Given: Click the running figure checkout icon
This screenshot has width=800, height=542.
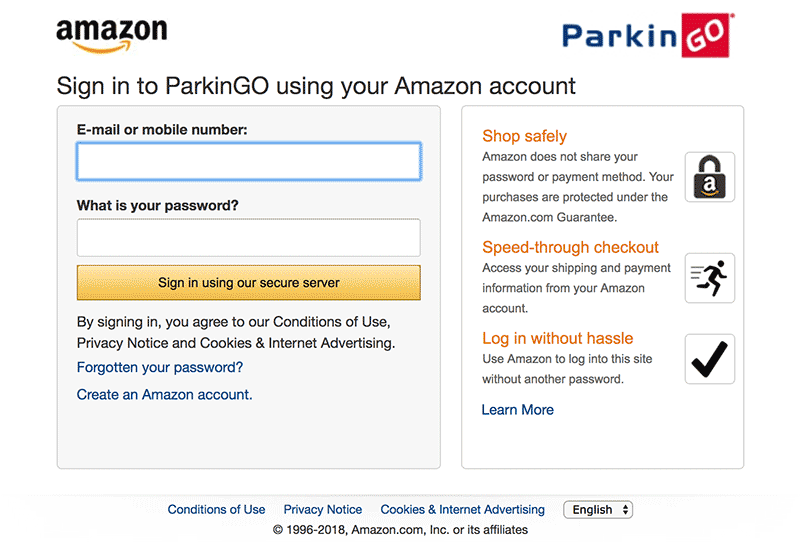Looking at the screenshot, I should [709, 278].
